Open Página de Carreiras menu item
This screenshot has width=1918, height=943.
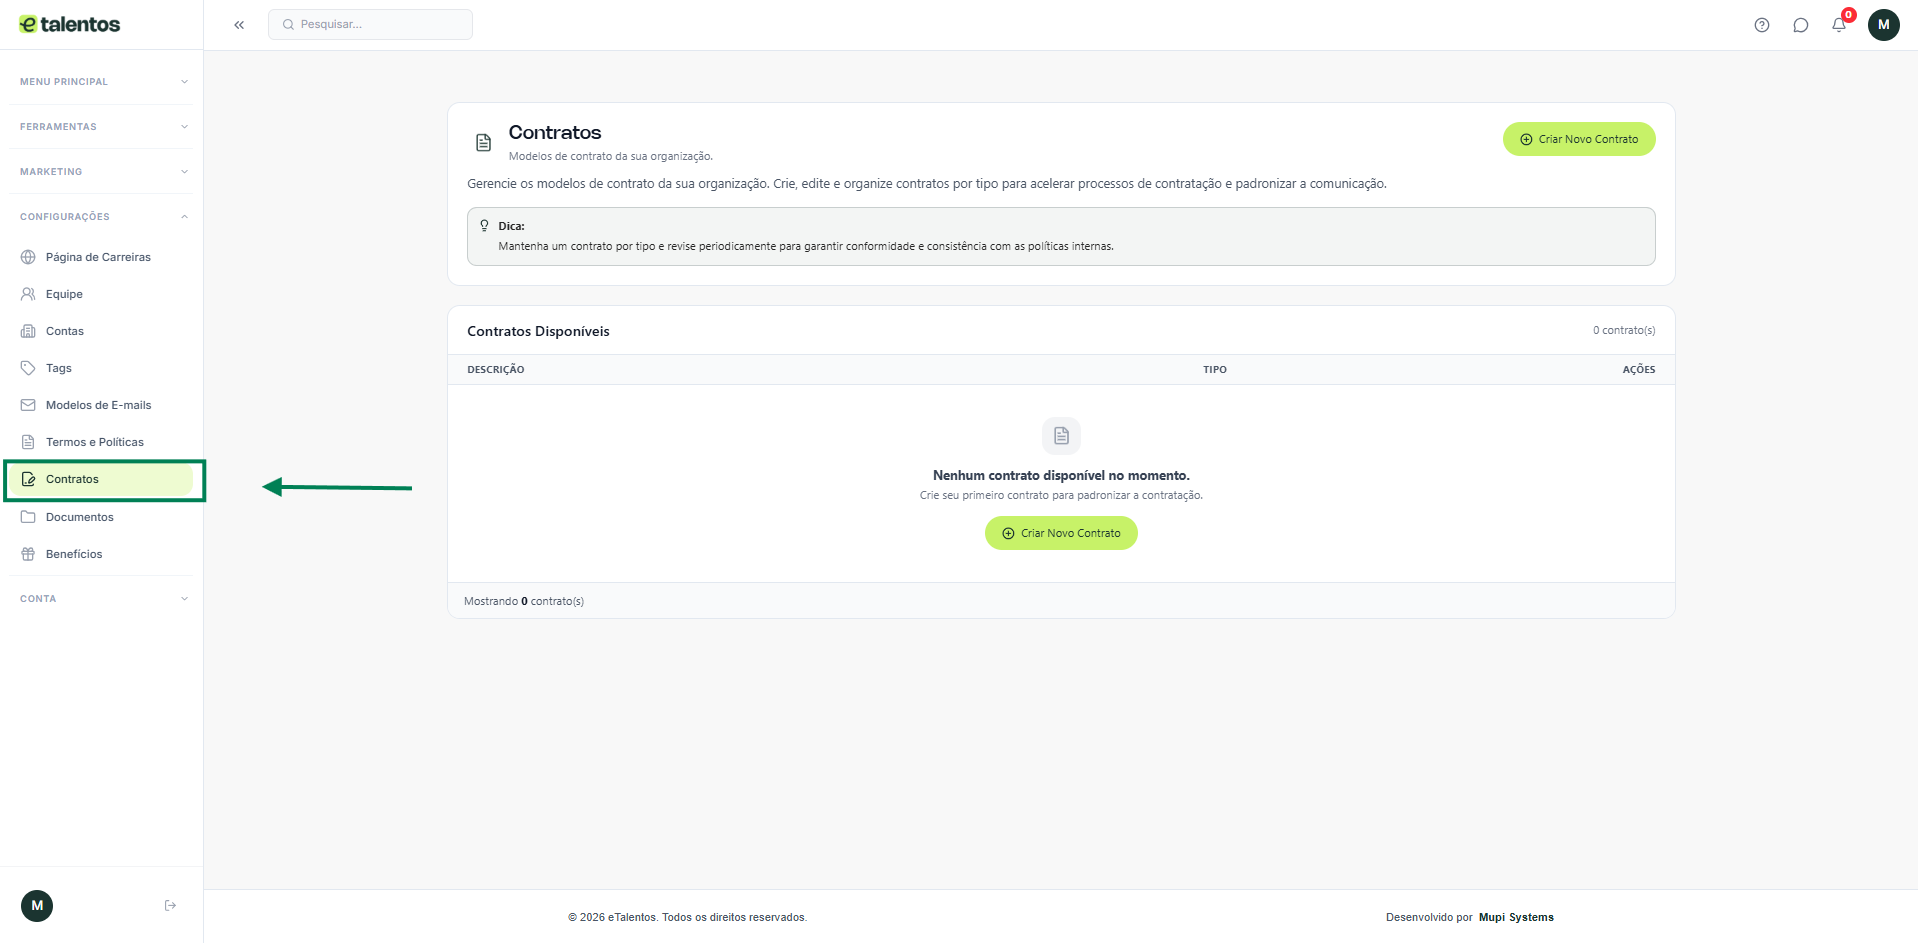(98, 257)
